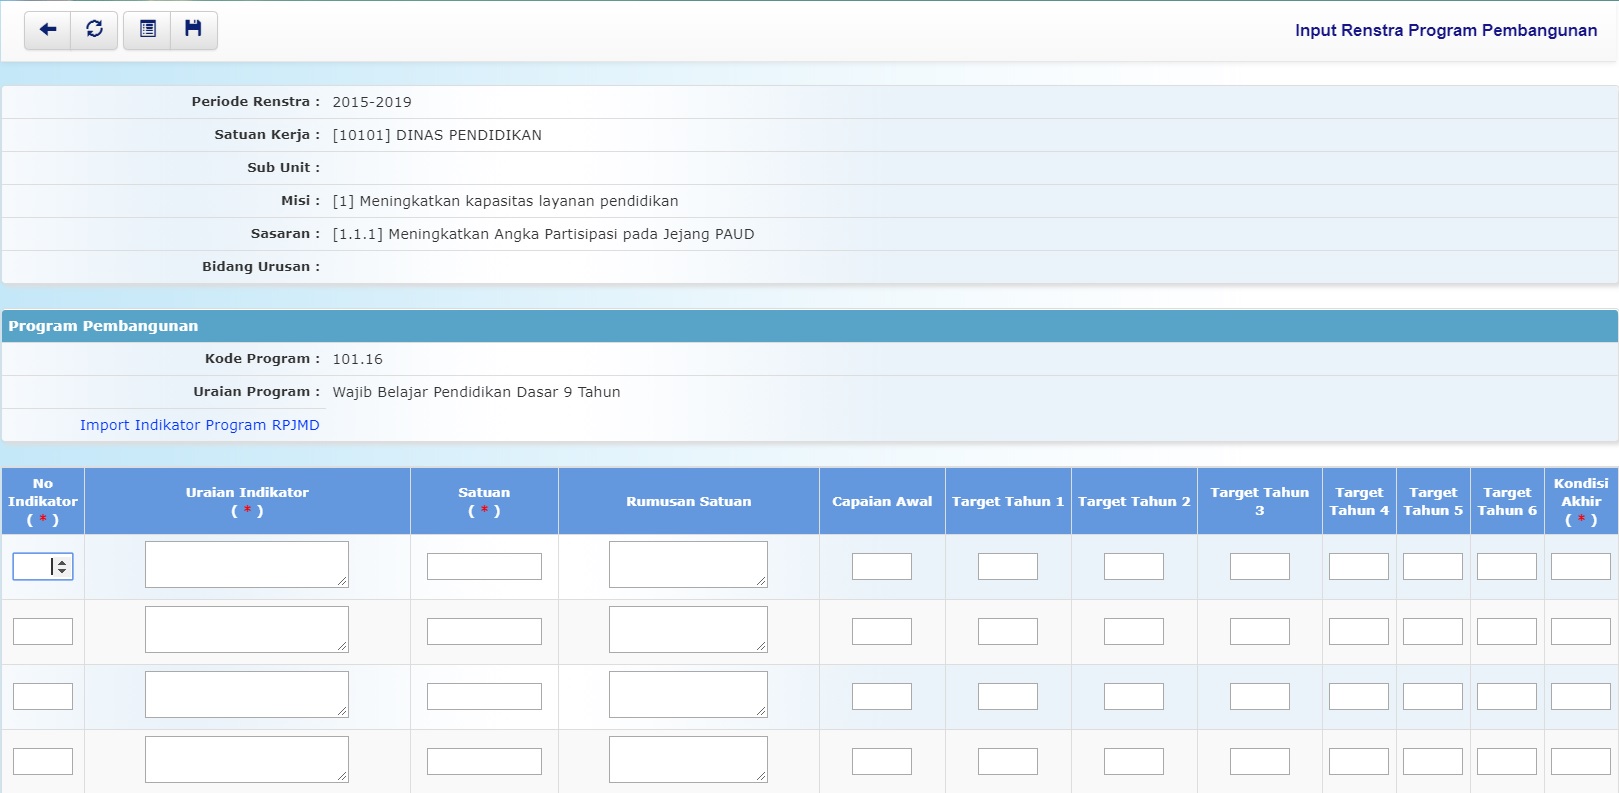Image resolution: width=1619 pixels, height=793 pixels.
Task: Click the Uraian Indikator column header
Action: (x=247, y=501)
